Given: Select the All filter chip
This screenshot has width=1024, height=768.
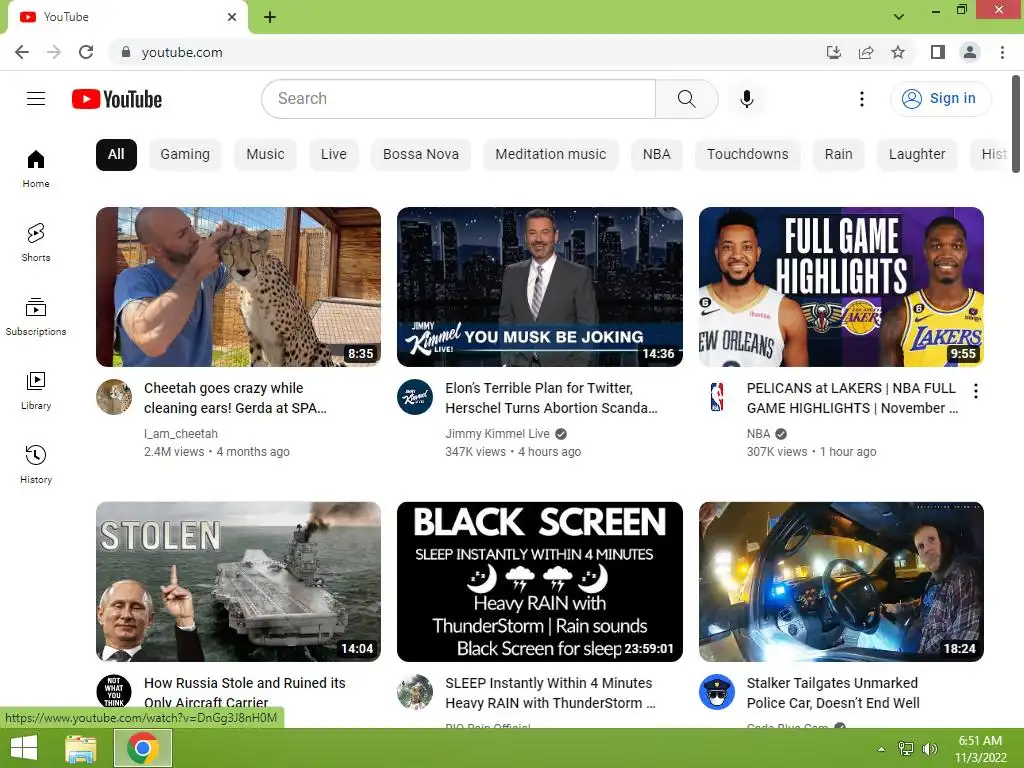Looking at the screenshot, I should (116, 155).
